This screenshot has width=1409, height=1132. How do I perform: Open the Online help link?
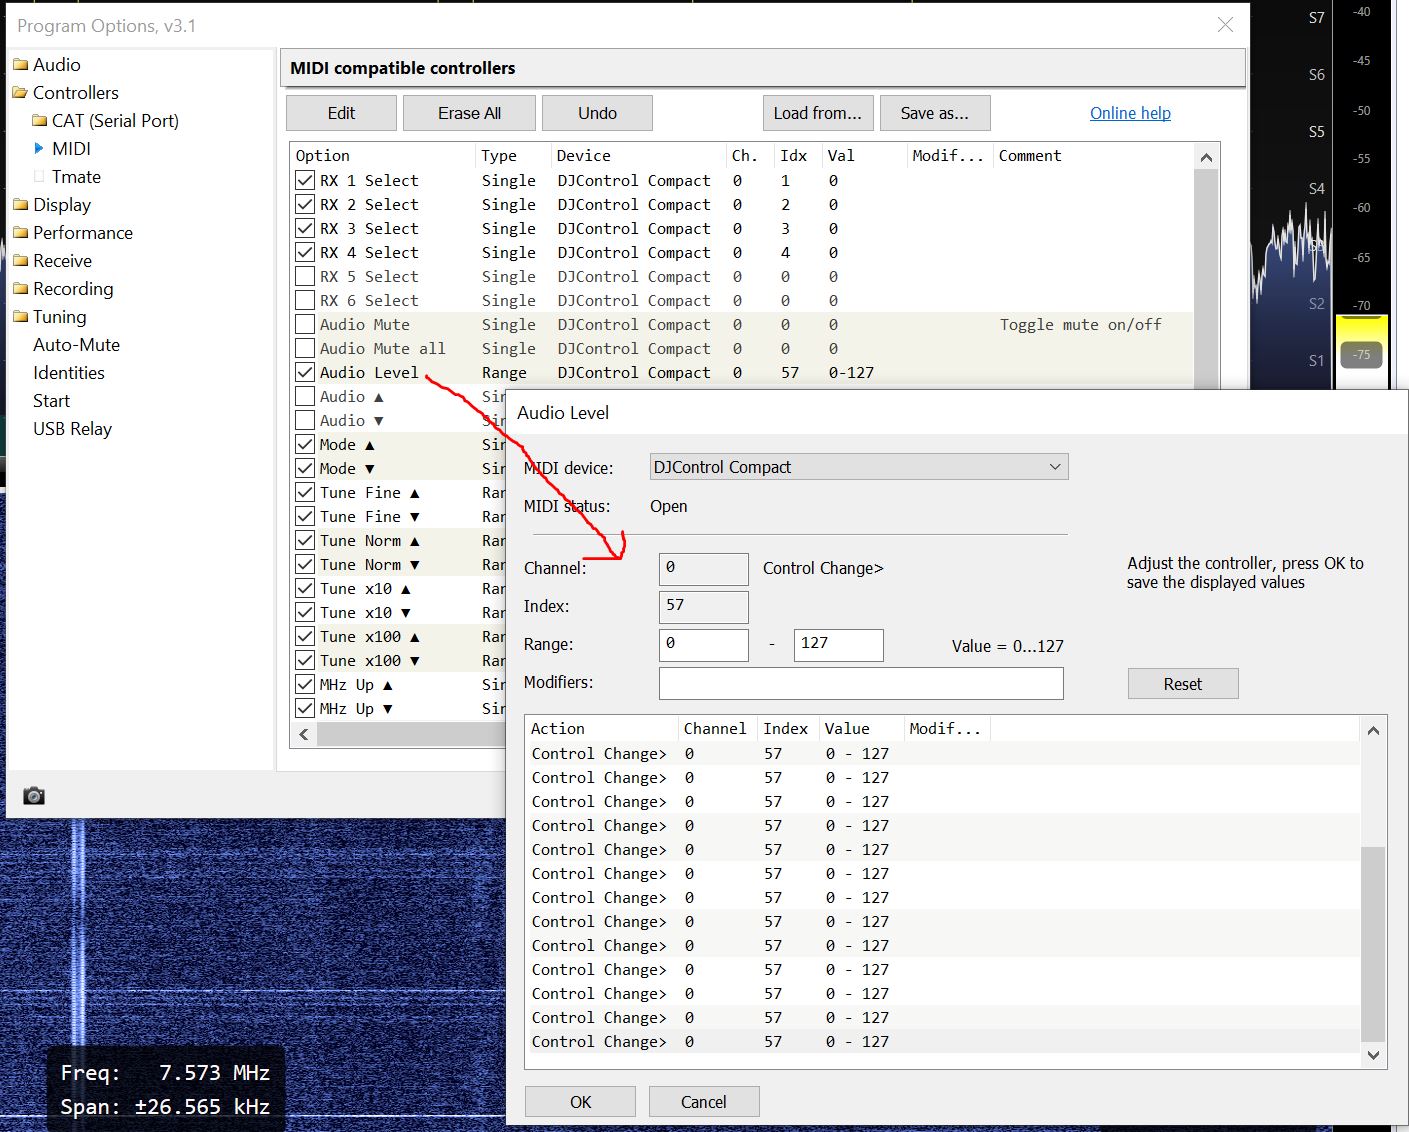coord(1130,113)
